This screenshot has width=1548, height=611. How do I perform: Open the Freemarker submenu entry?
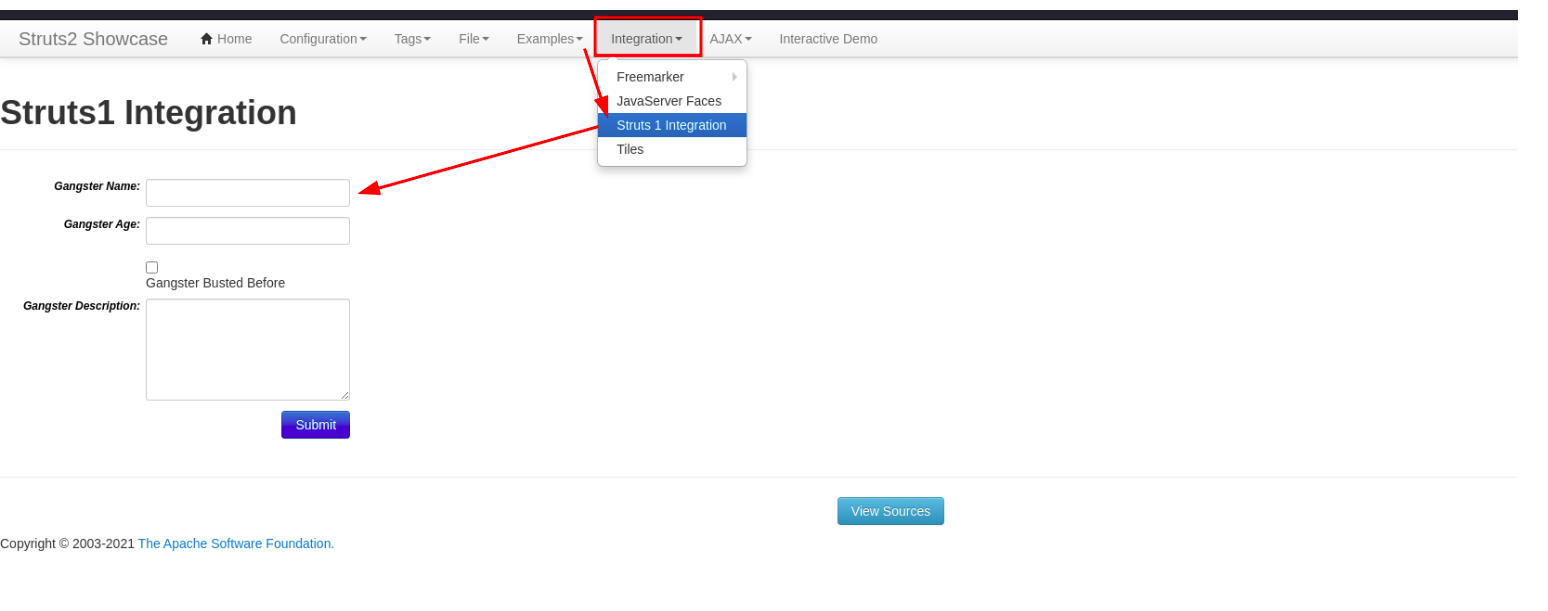672,77
